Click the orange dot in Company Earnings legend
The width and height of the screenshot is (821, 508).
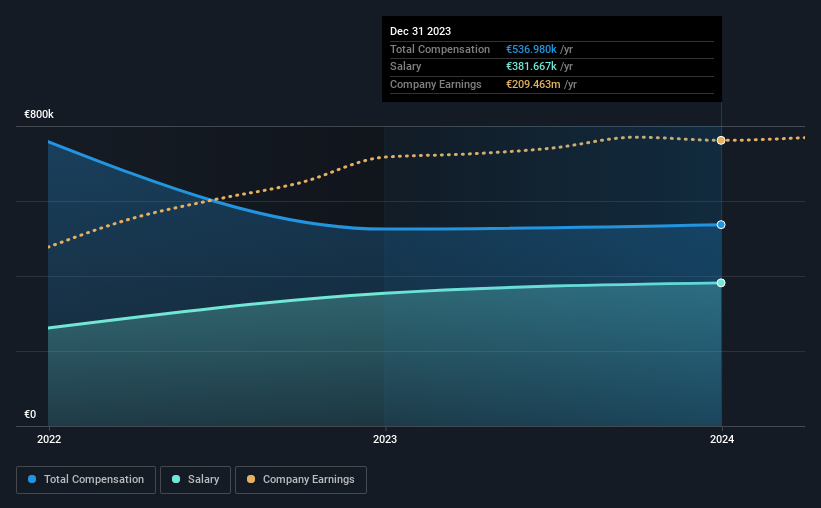[251, 479]
